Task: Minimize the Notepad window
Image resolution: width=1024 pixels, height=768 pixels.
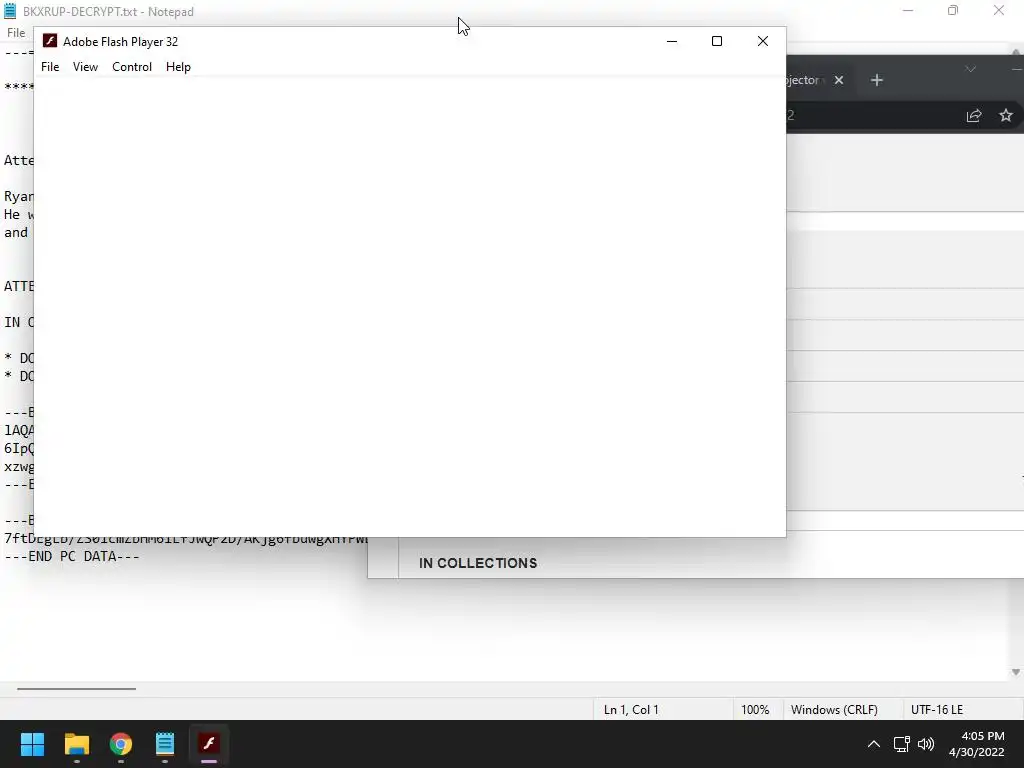Action: pos(908,10)
